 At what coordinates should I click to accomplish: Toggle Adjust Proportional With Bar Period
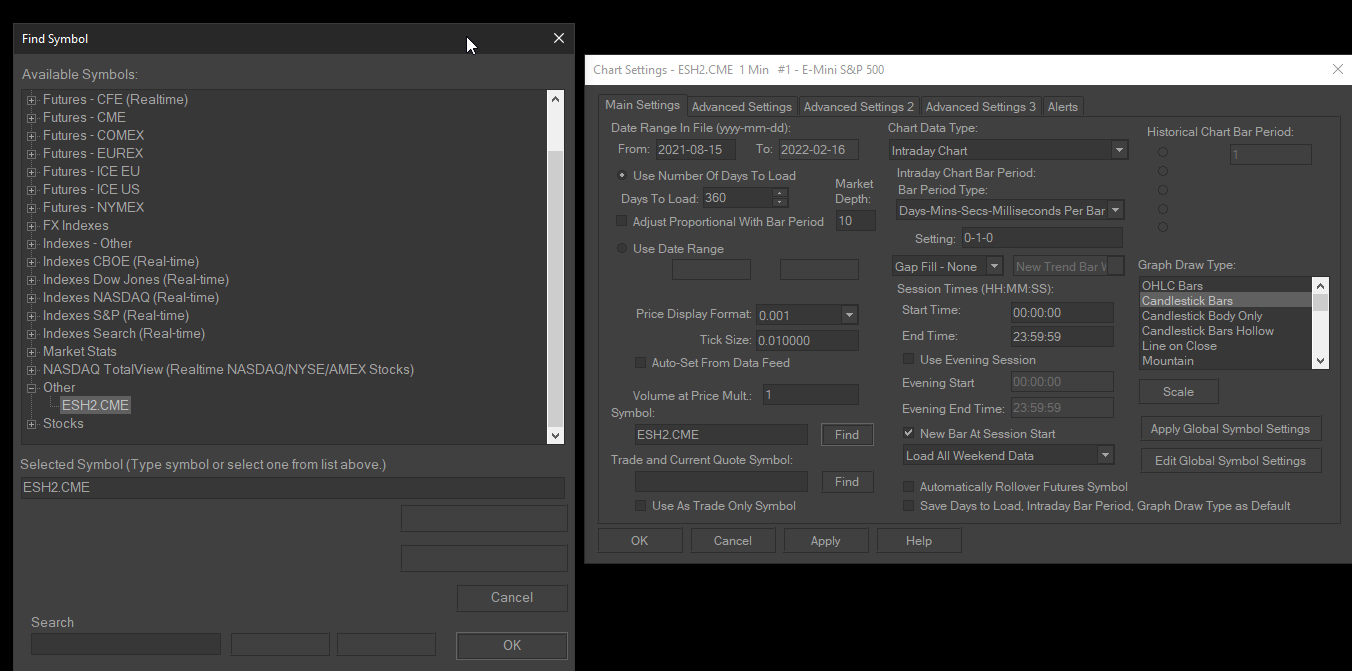pos(622,222)
